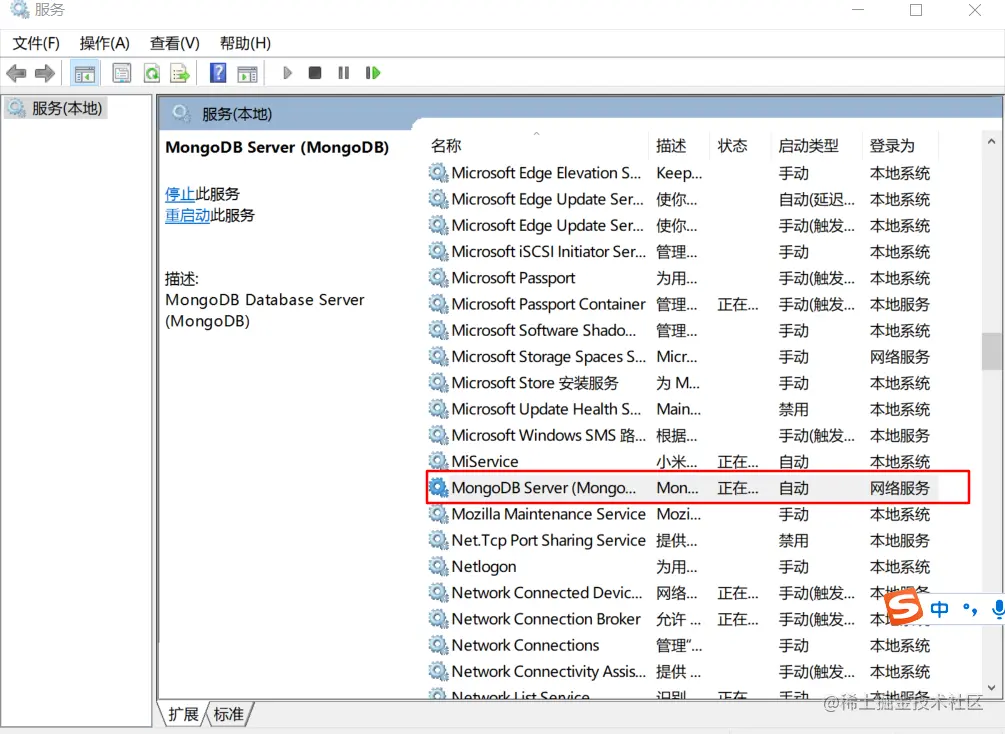The image size is (1005, 734).
Task: Toggle the Chinese/English 中 input mode
Action: coord(940,609)
